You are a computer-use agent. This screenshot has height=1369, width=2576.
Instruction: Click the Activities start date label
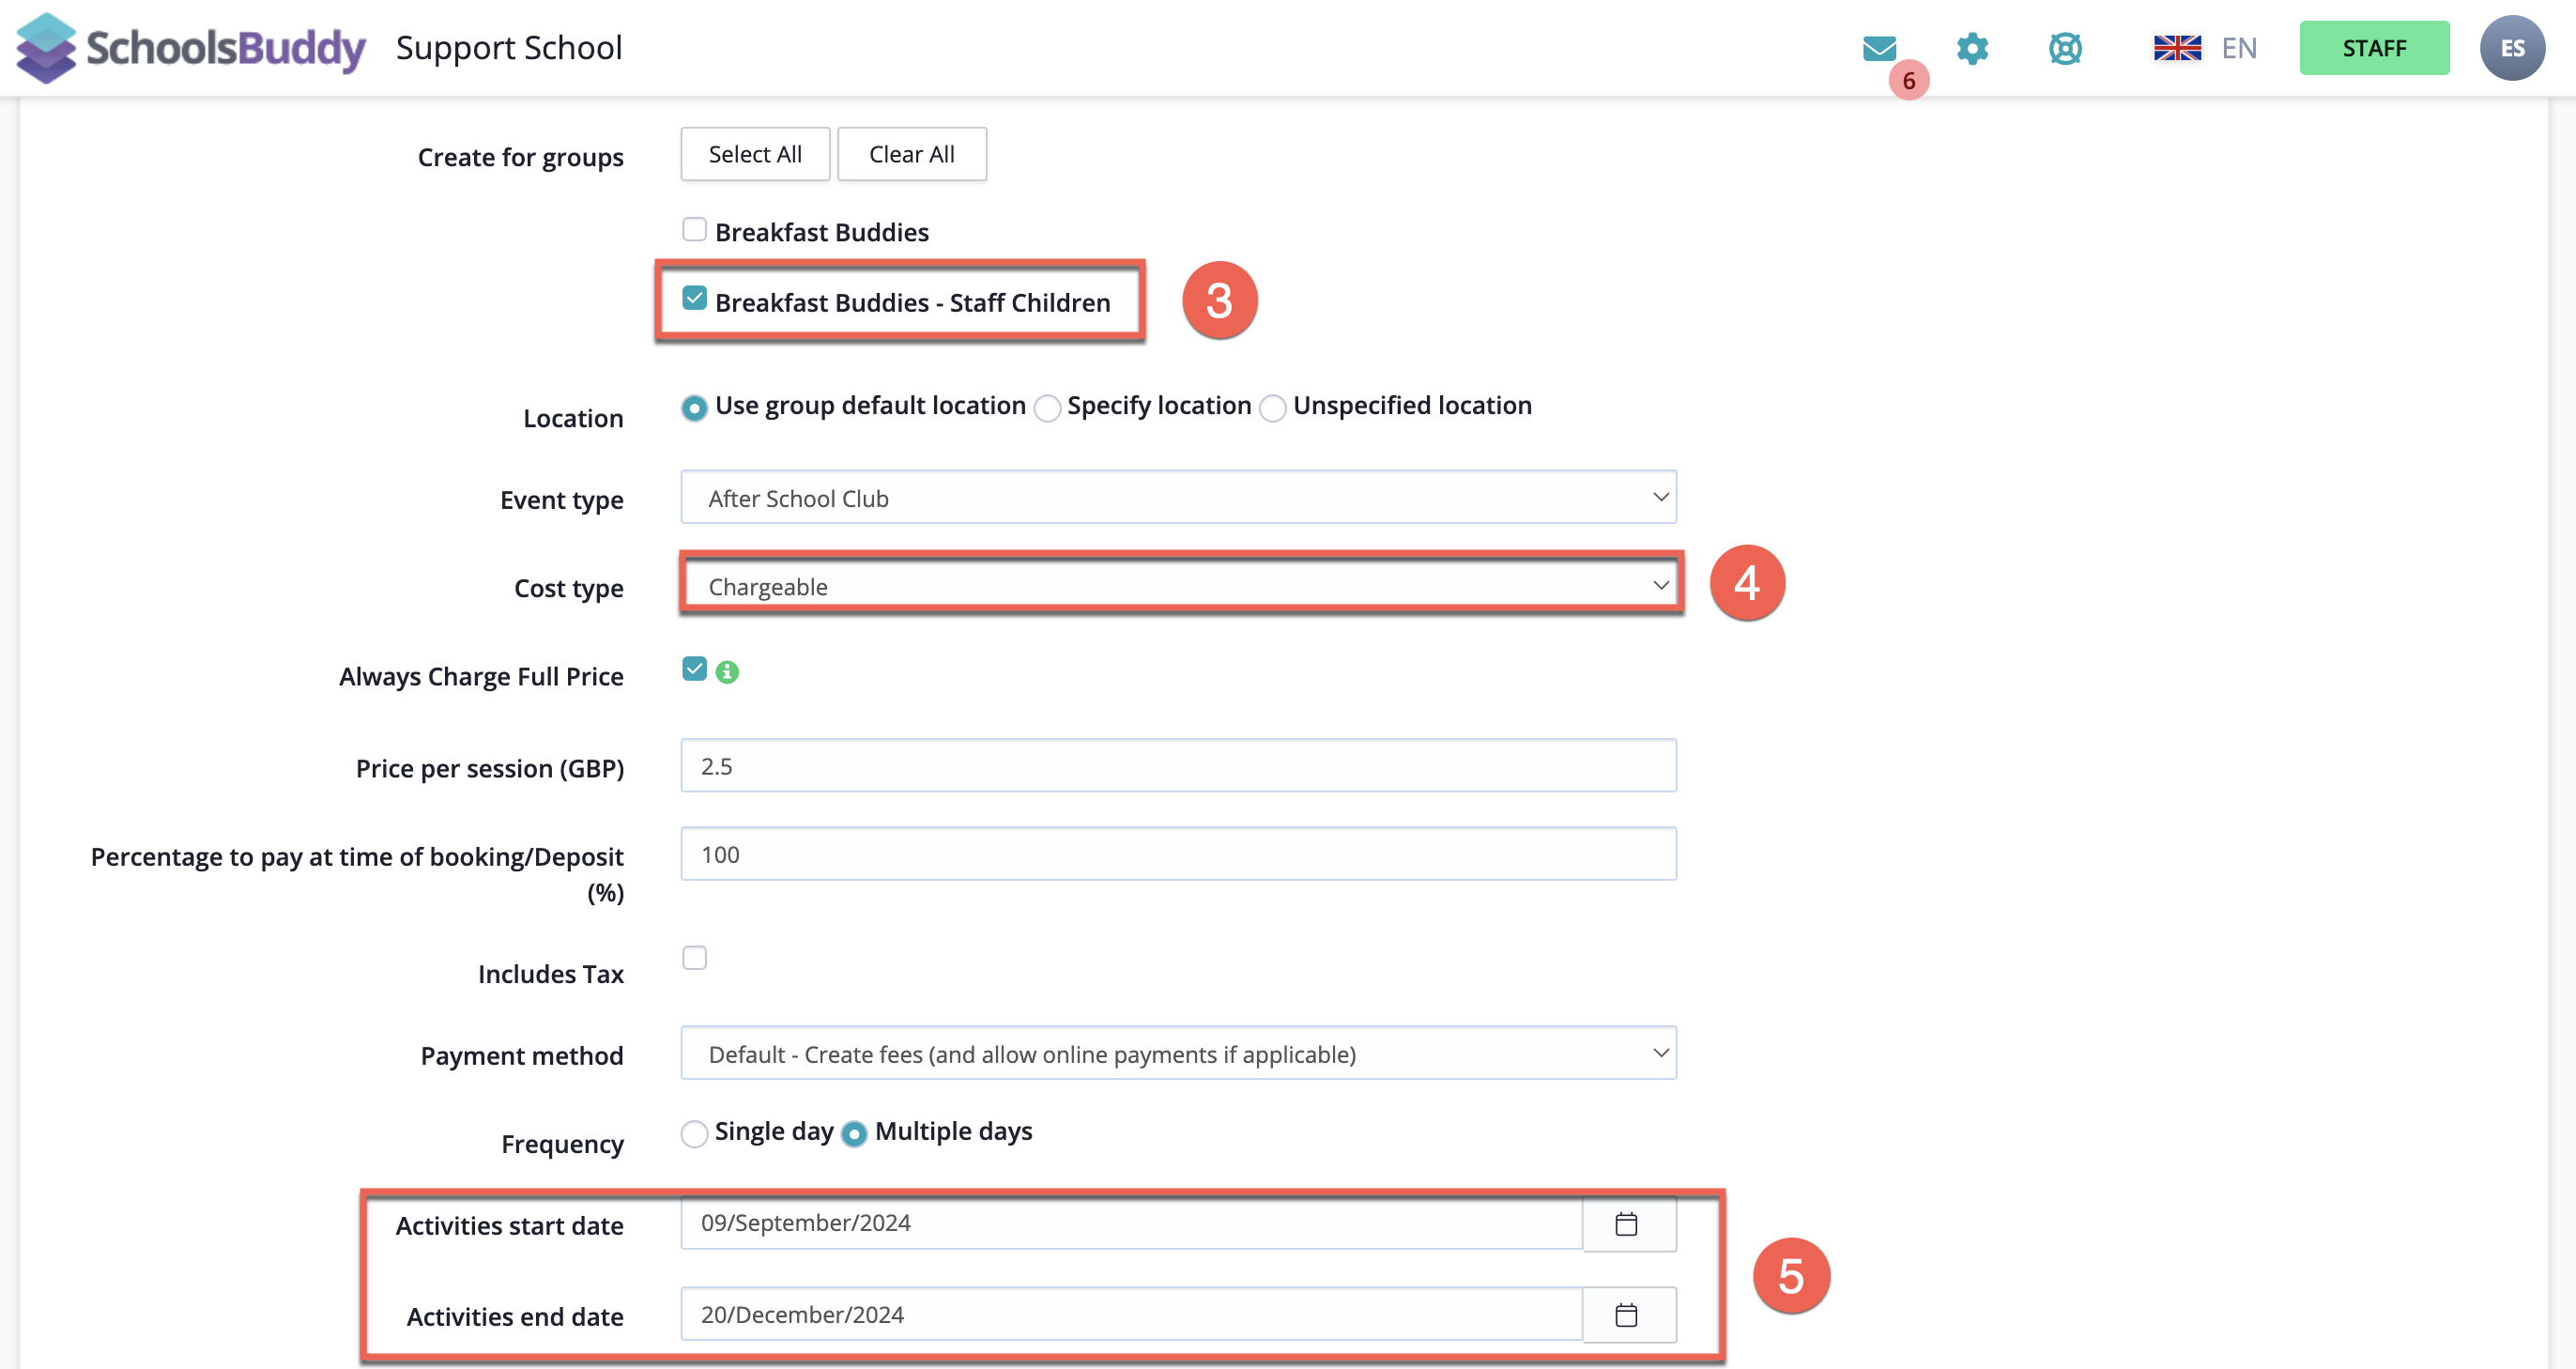(x=509, y=1226)
